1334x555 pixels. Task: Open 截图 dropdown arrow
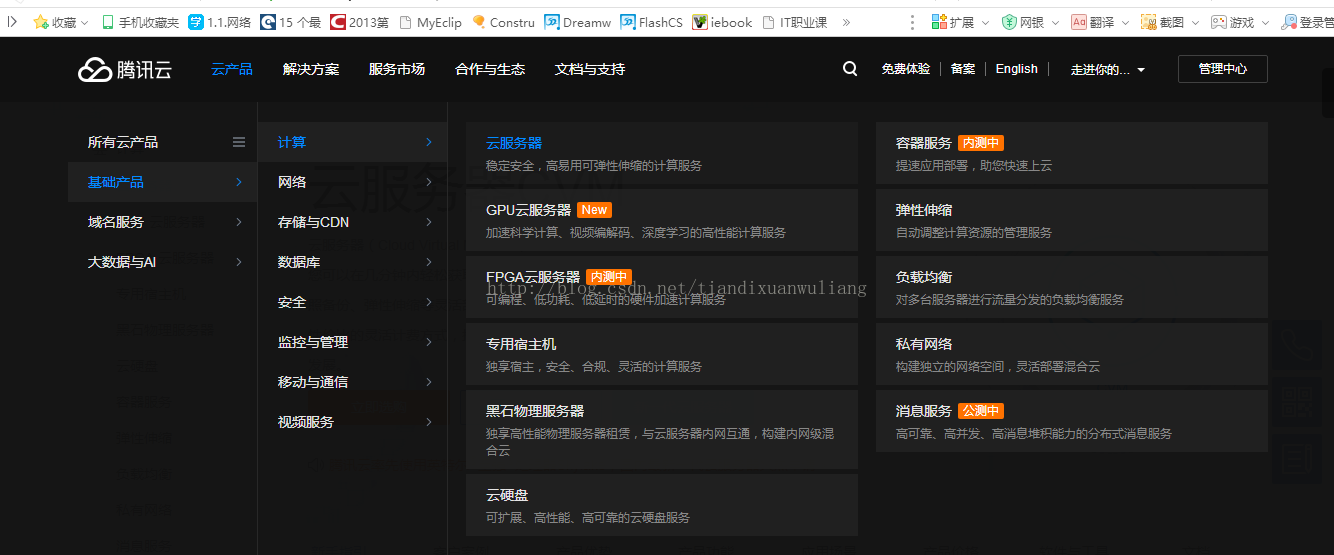tap(1194, 23)
